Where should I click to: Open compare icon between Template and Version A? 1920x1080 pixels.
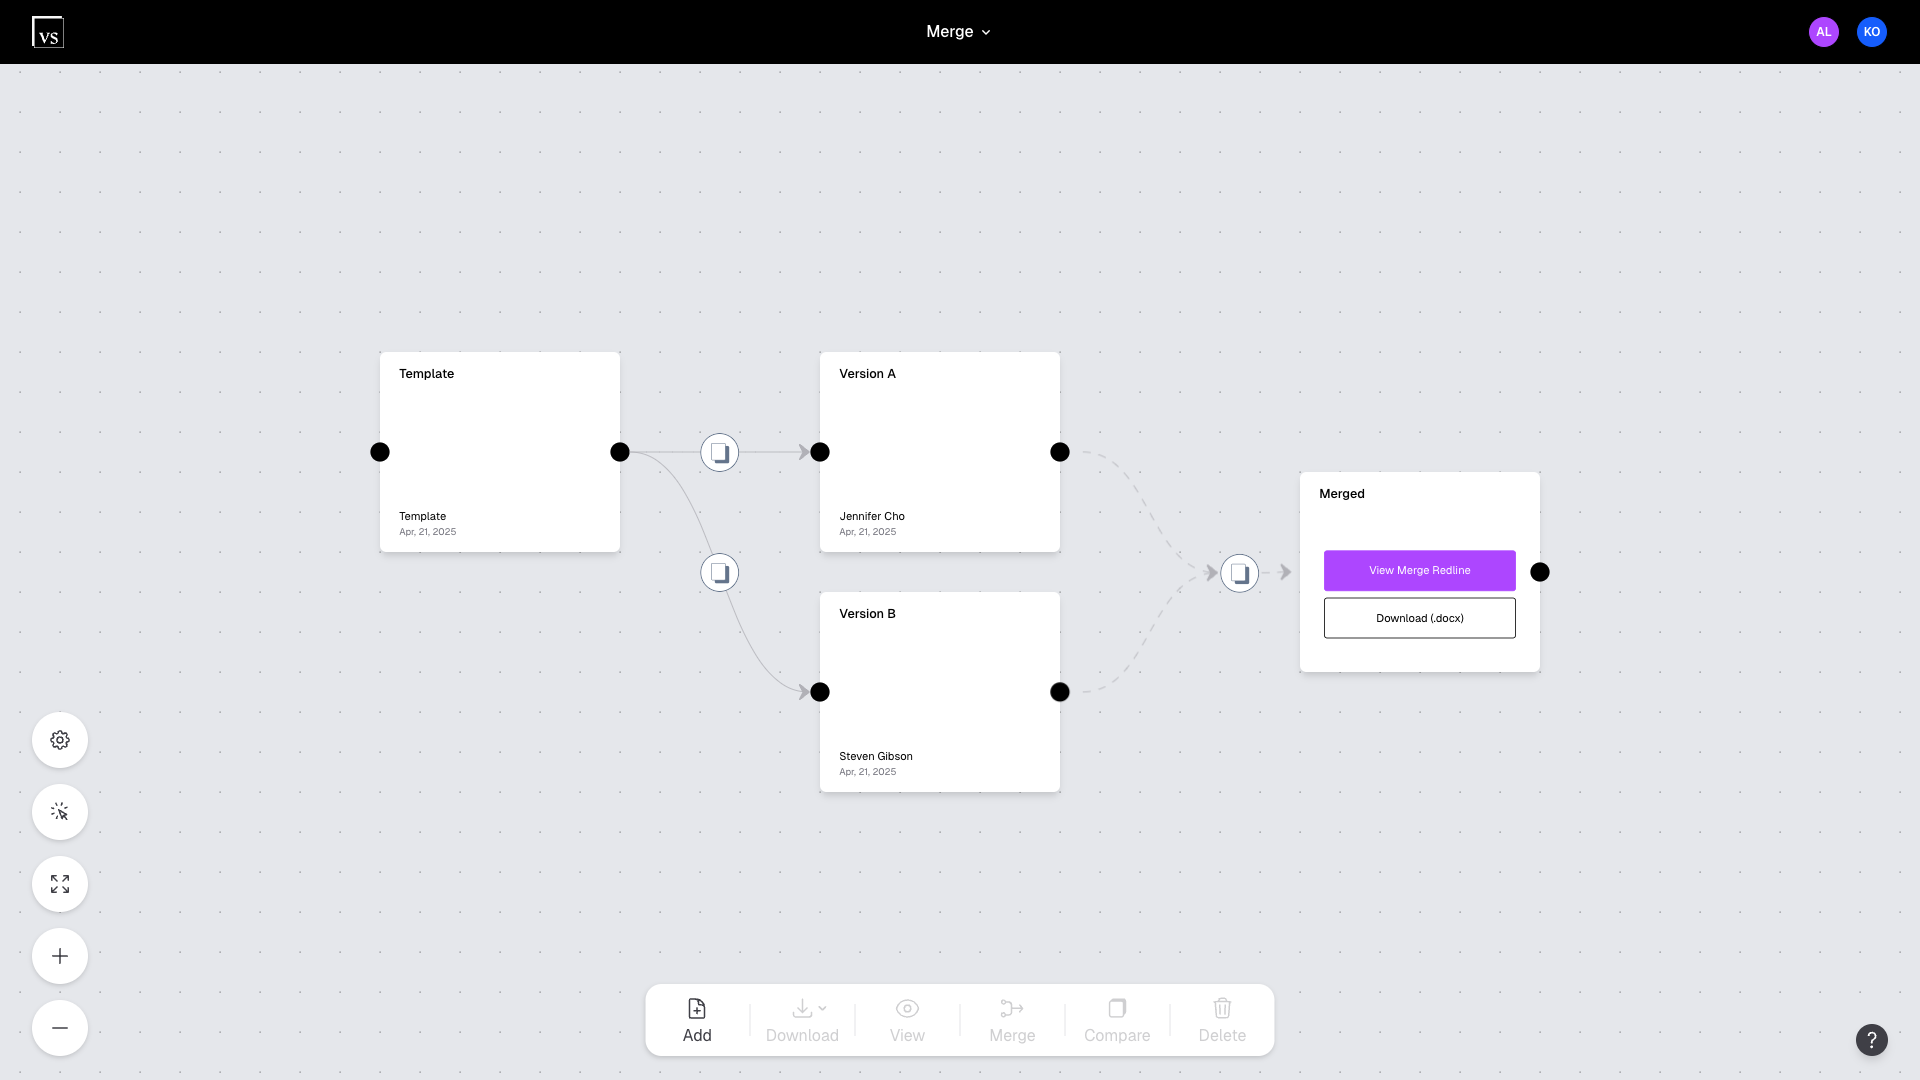click(x=720, y=452)
